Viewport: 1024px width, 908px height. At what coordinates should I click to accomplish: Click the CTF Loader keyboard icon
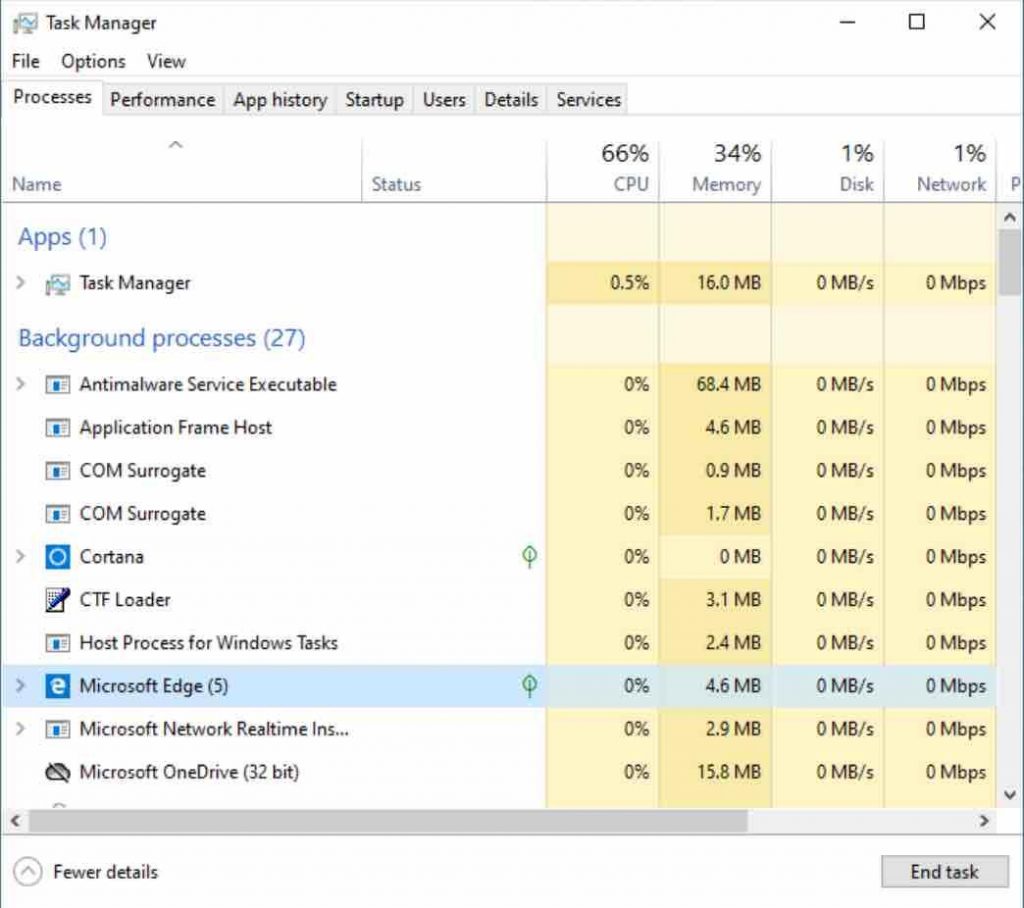[58, 599]
